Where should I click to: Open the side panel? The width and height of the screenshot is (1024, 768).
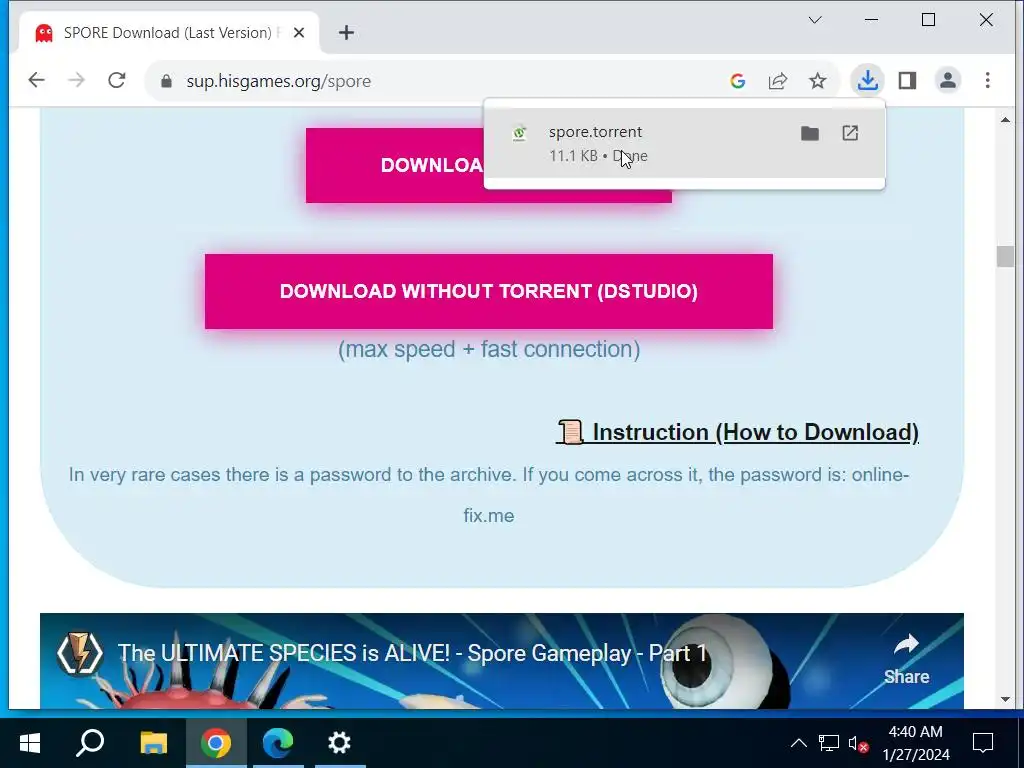pos(907,81)
